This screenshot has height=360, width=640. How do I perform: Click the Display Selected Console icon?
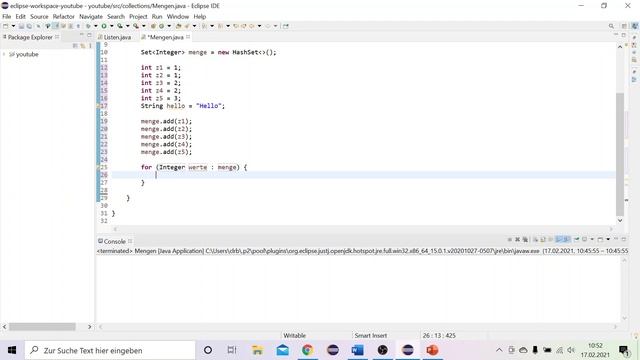coord(584,240)
